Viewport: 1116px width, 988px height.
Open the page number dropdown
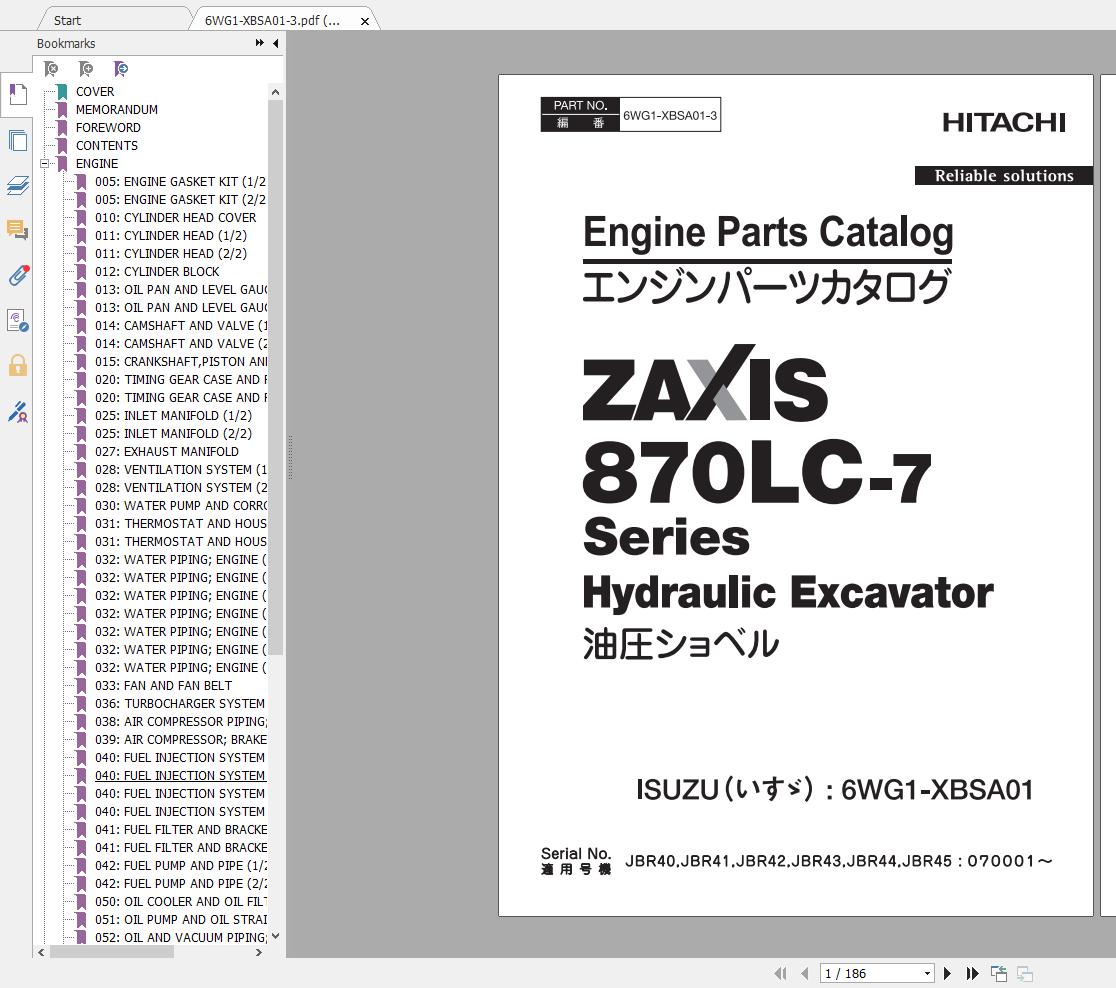click(x=927, y=974)
